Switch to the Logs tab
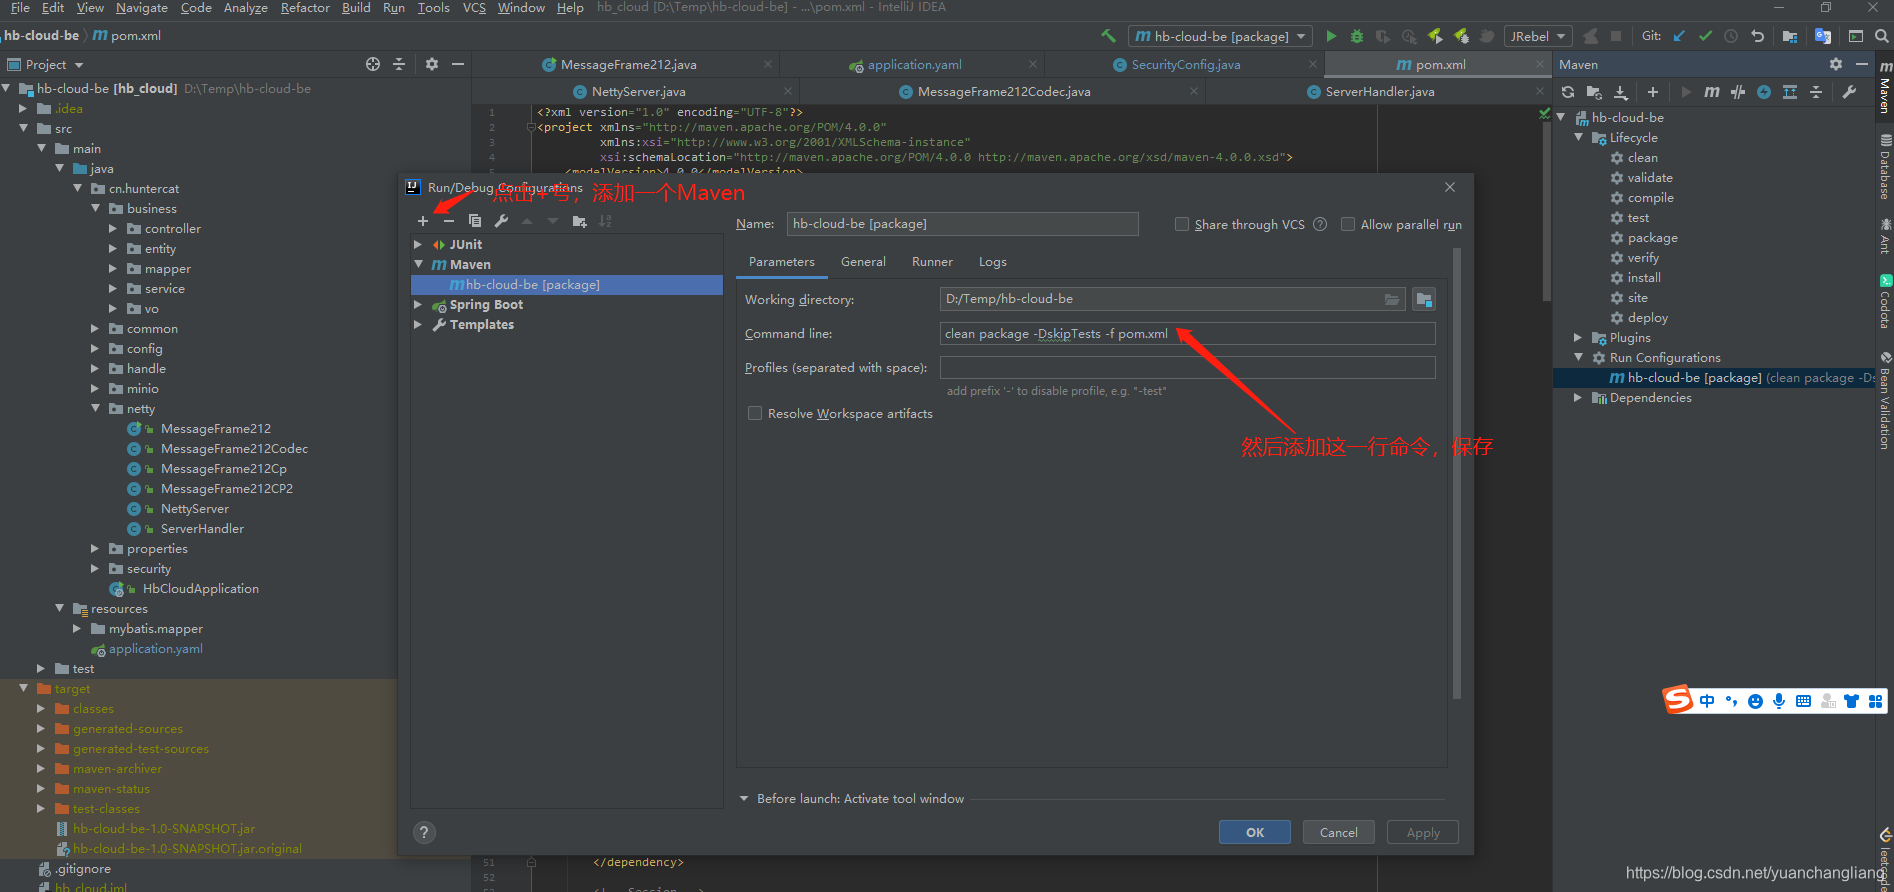Image resolution: width=1894 pixels, height=892 pixels. tap(992, 262)
